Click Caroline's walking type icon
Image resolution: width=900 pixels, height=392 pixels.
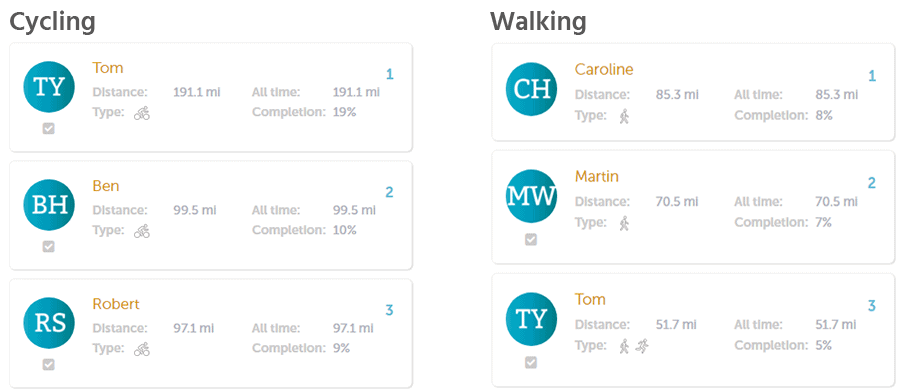coord(624,117)
